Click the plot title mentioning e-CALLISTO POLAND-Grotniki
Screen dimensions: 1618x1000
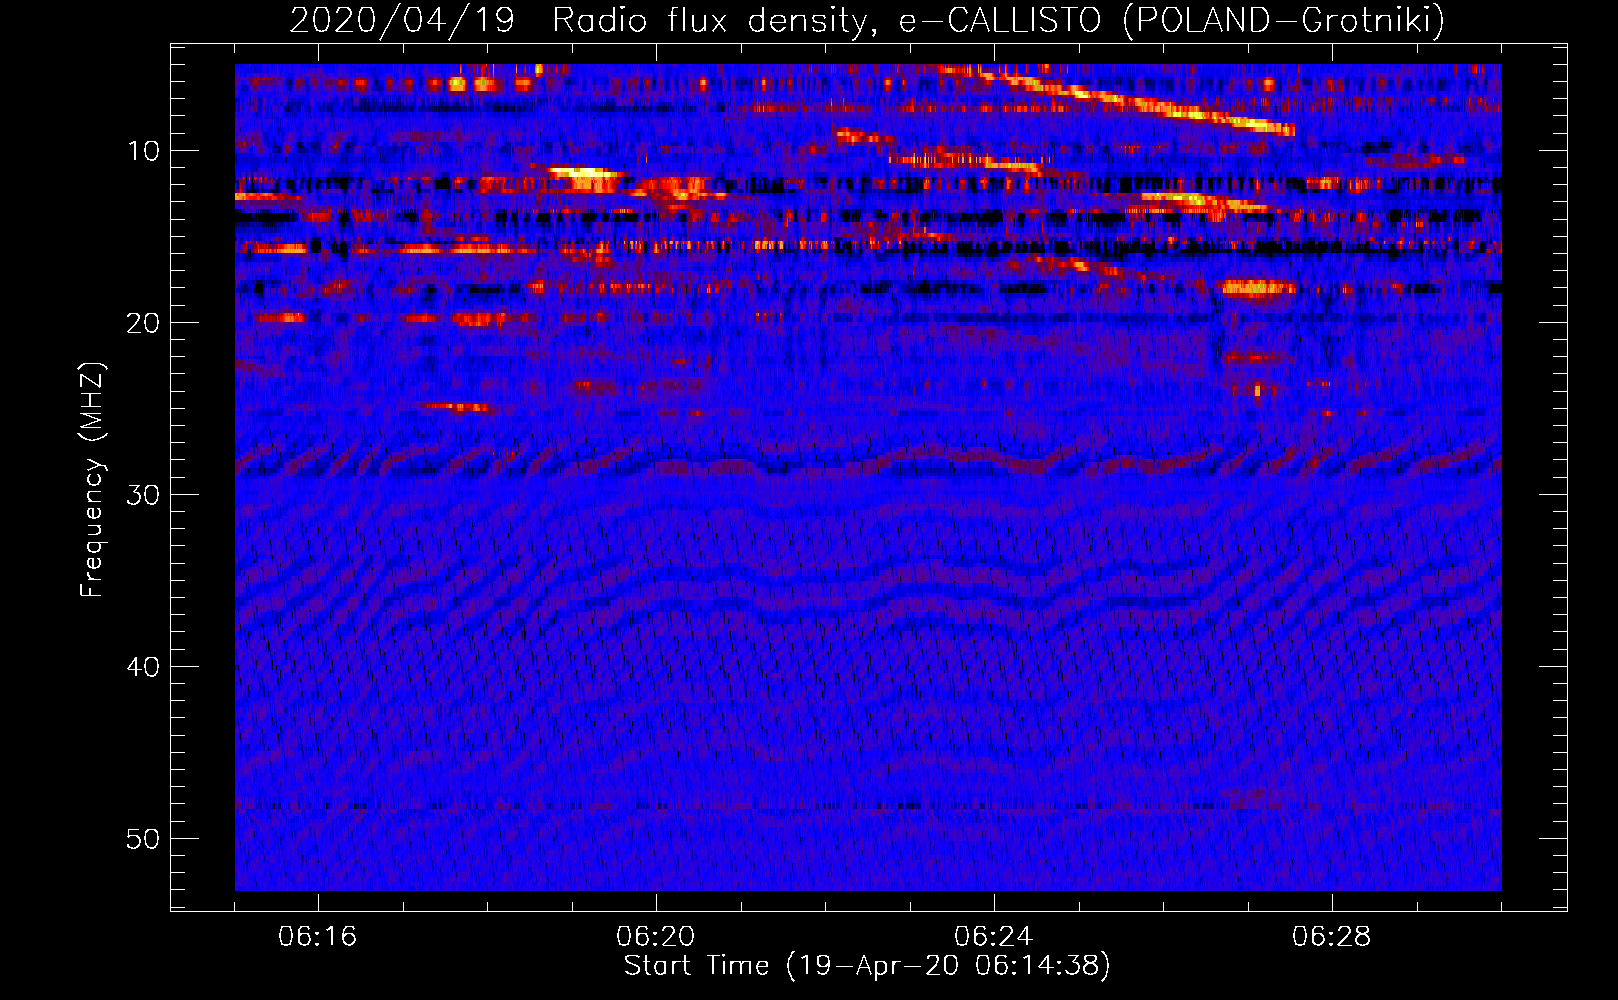(x=867, y=20)
